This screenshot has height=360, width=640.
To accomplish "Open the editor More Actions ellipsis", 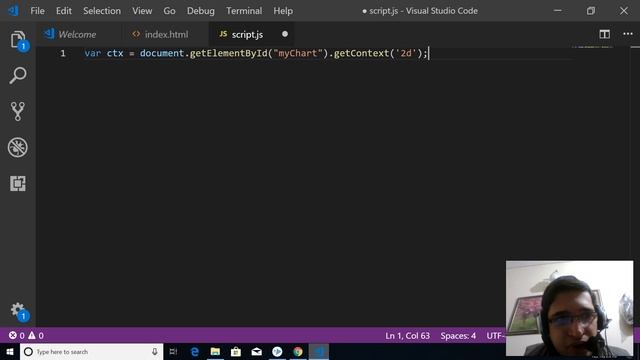I will [628, 34].
